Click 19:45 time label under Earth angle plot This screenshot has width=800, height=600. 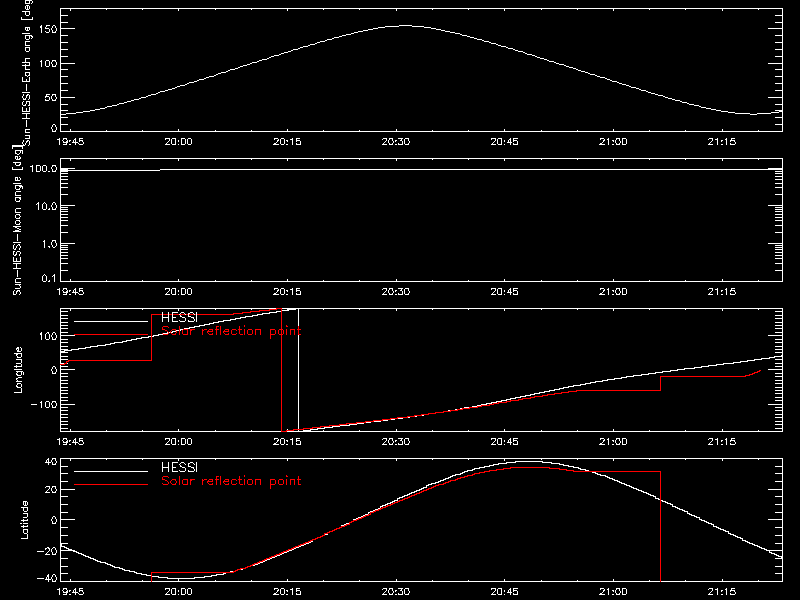(x=70, y=141)
